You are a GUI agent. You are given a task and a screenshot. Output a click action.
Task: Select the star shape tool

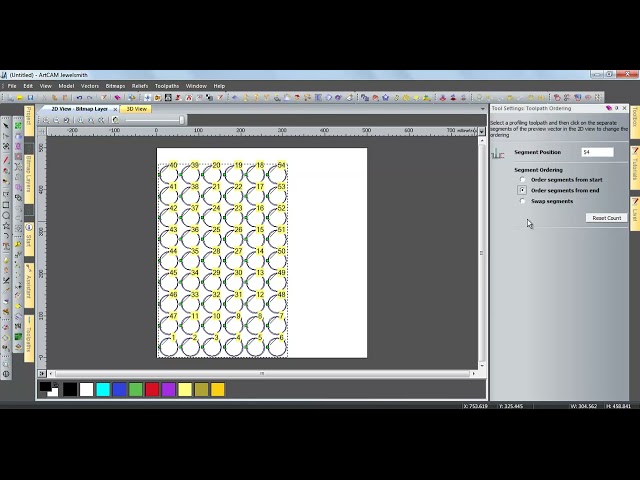click(6, 225)
